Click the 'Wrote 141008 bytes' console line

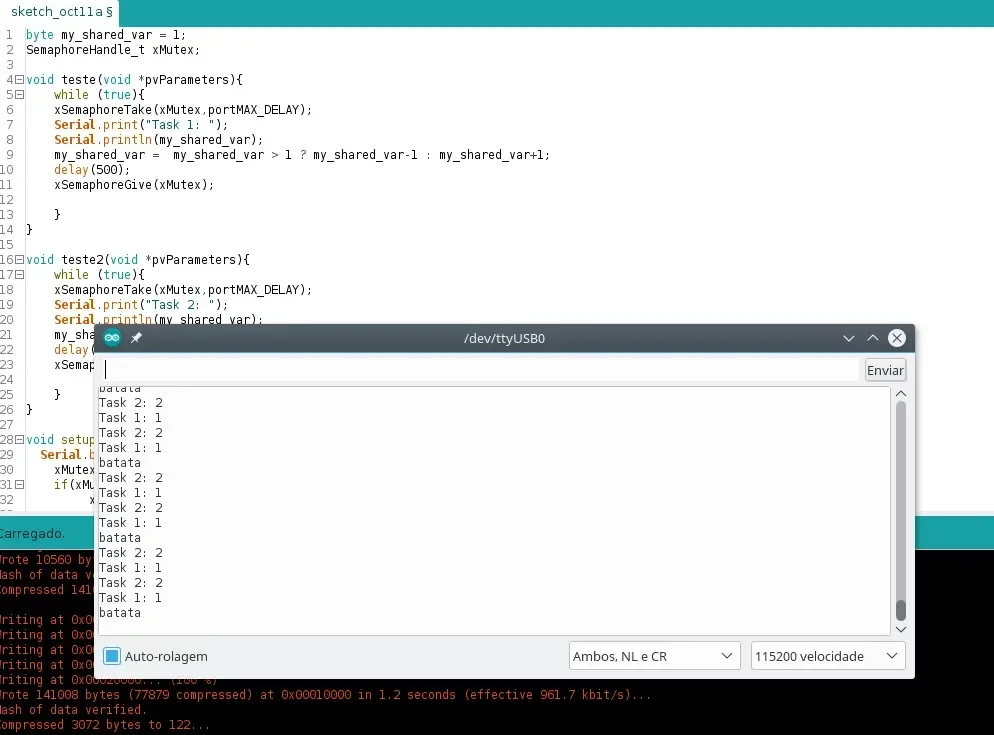[325, 694]
